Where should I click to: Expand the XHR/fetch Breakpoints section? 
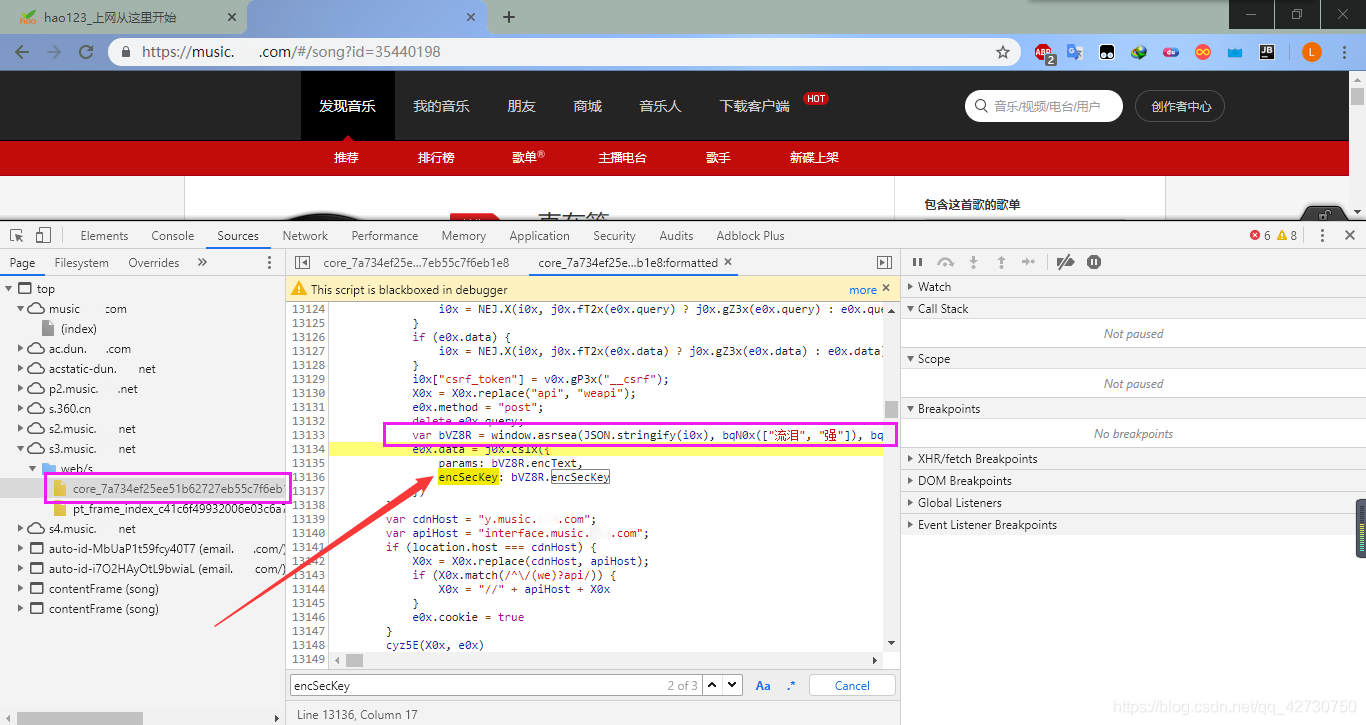(977, 459)
